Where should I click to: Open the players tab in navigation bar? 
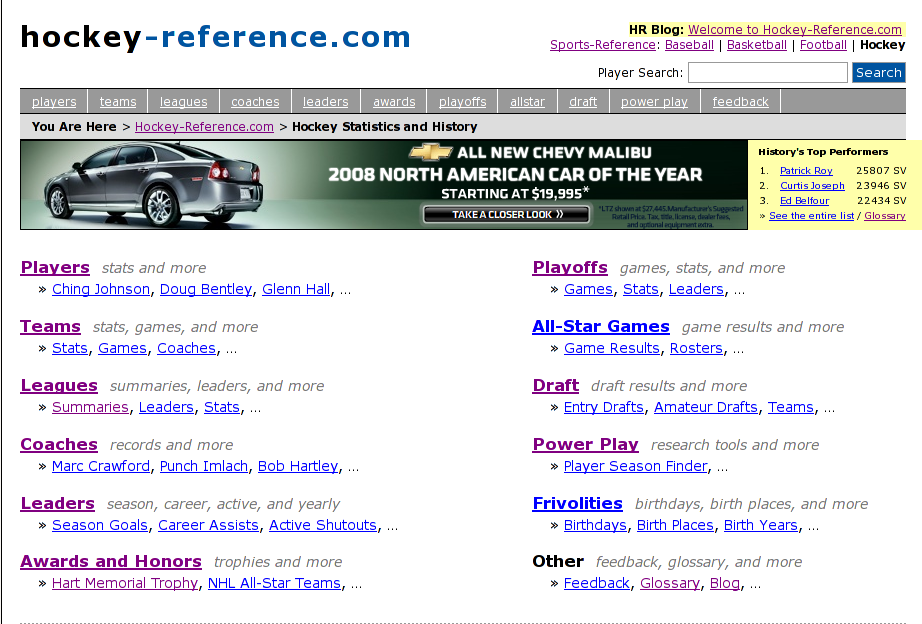[54, 102]
